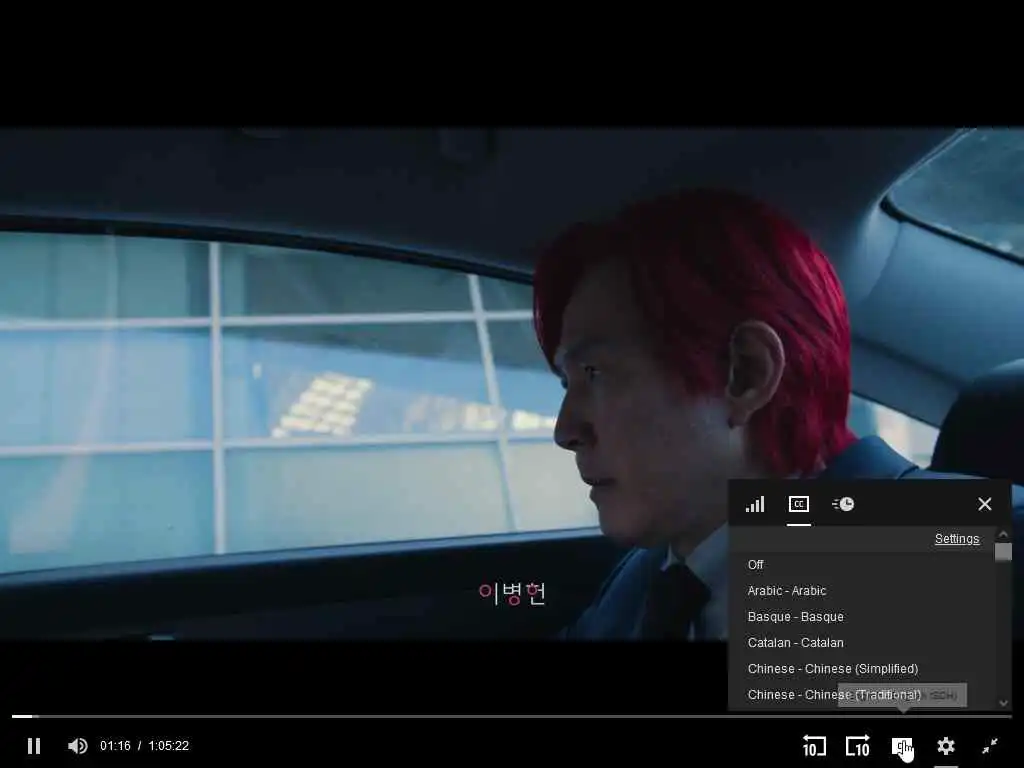Switch to the video quality tab
This screenshot has height=768, width=1024.
755,504
